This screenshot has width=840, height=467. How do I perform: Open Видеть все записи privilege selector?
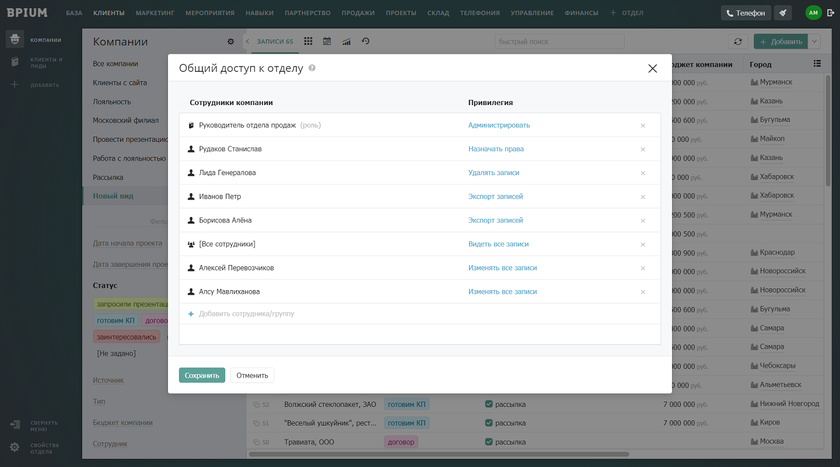point(498,244)
